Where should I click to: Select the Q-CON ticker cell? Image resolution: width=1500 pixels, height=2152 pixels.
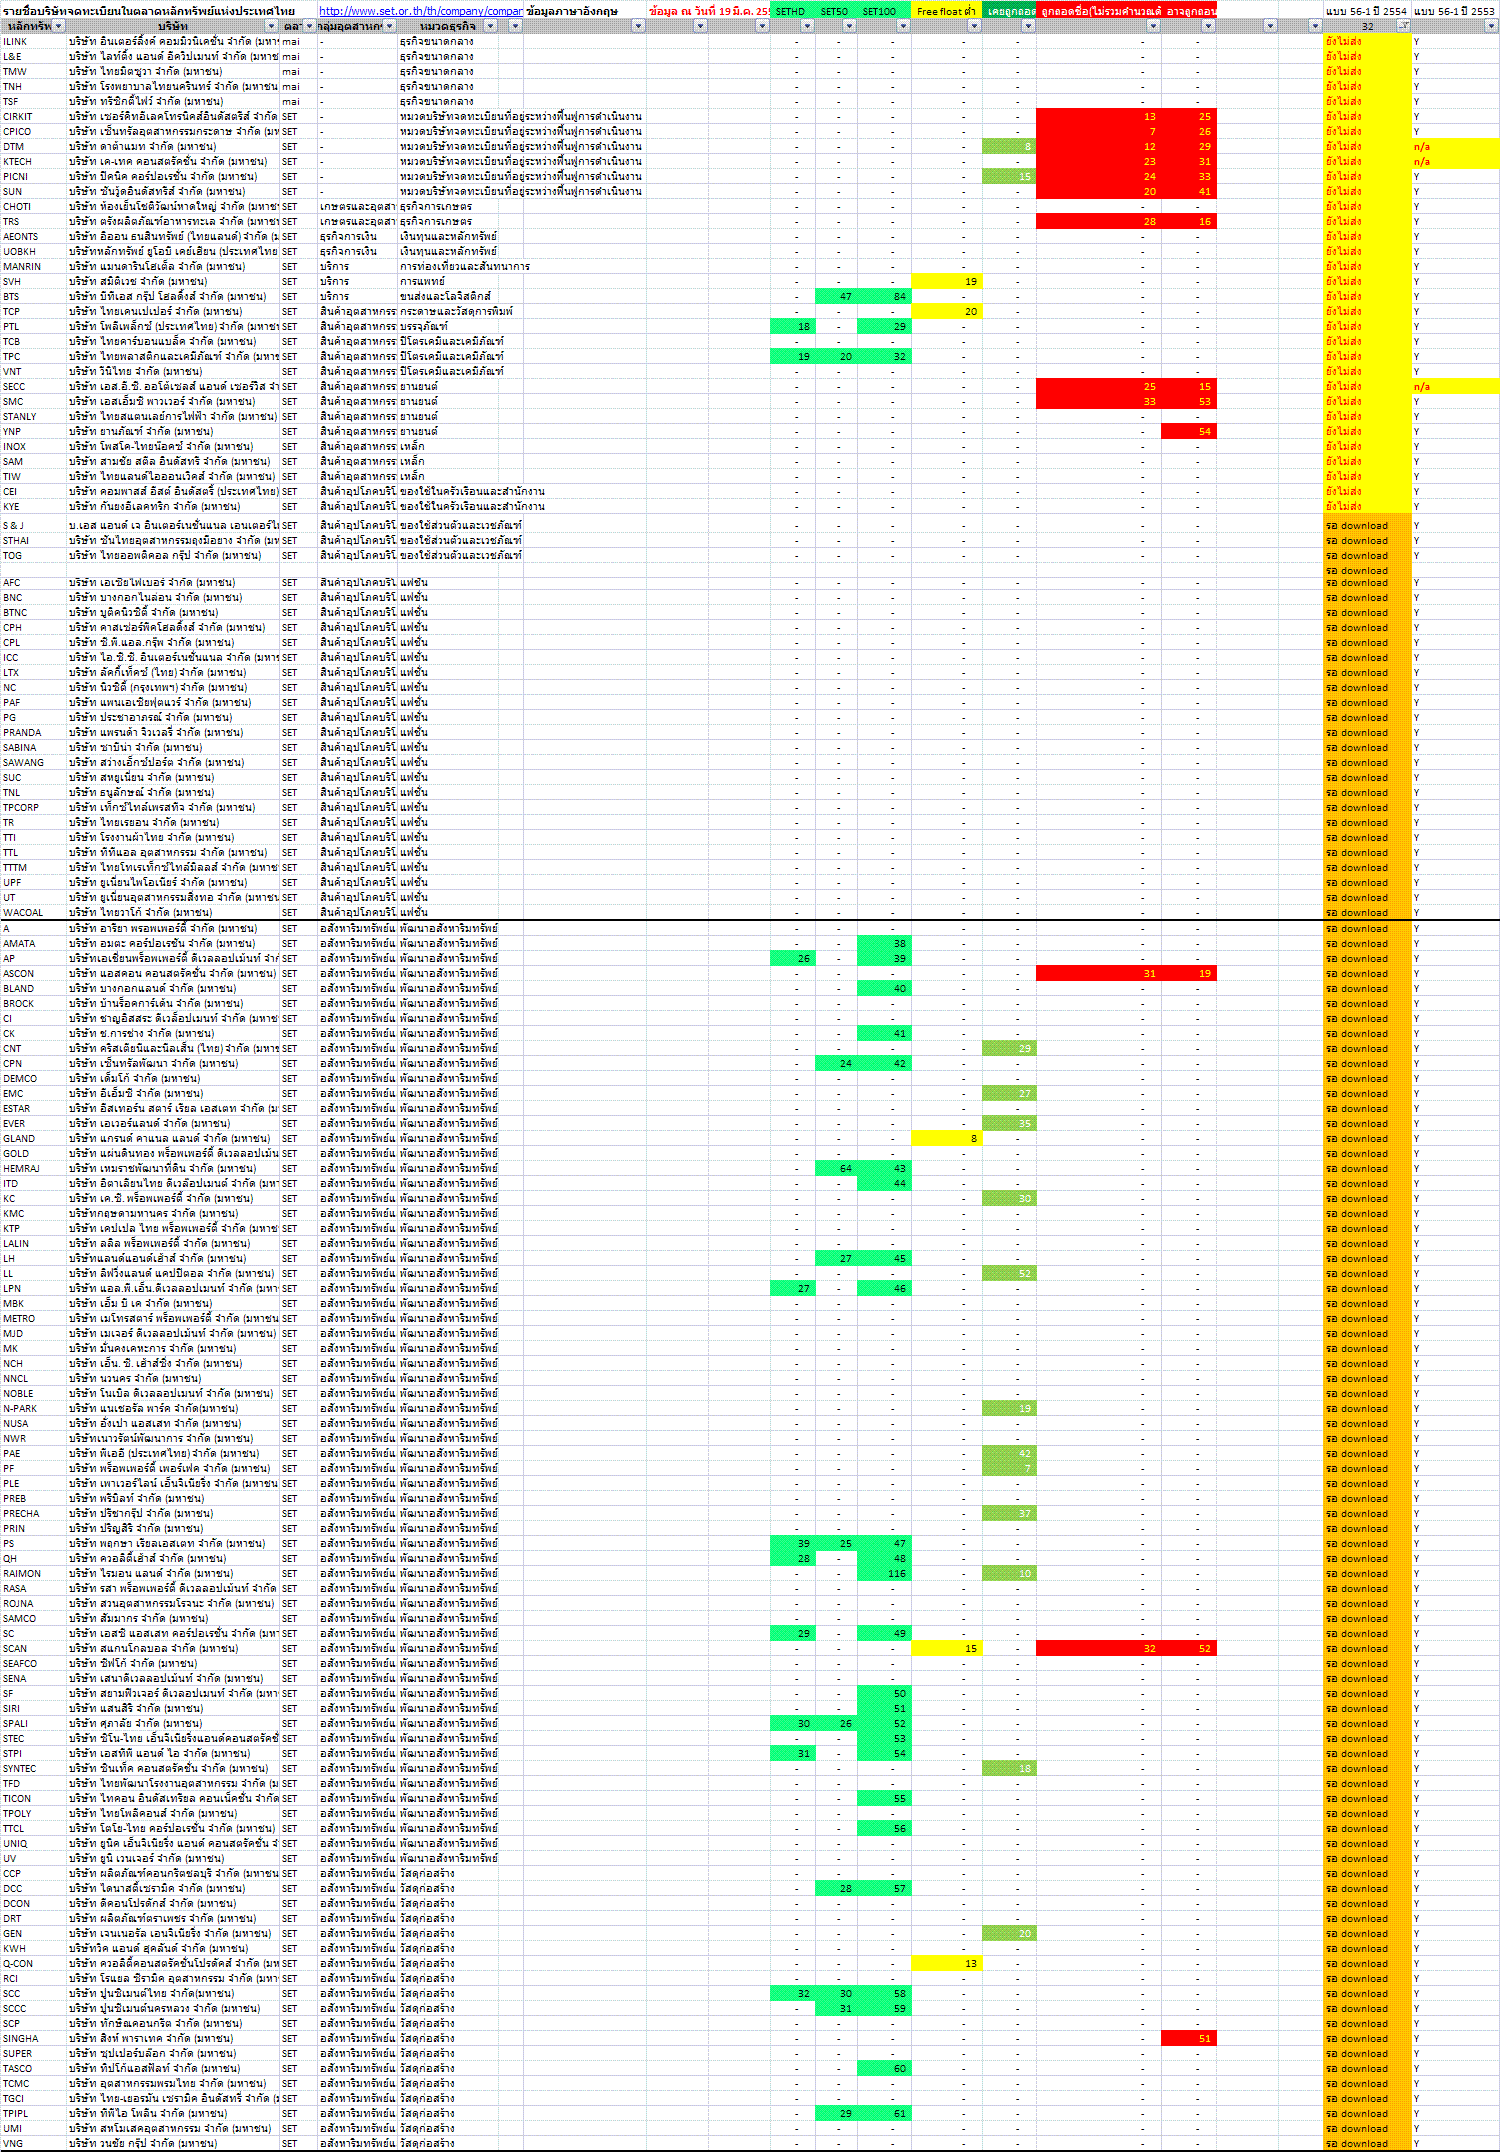coord(34,1964)
